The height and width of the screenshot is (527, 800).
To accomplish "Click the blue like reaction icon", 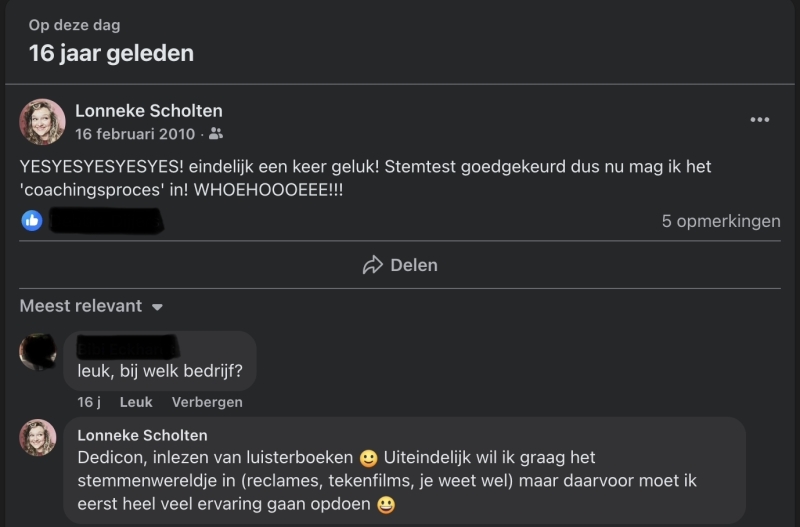I will coord(32,221).
